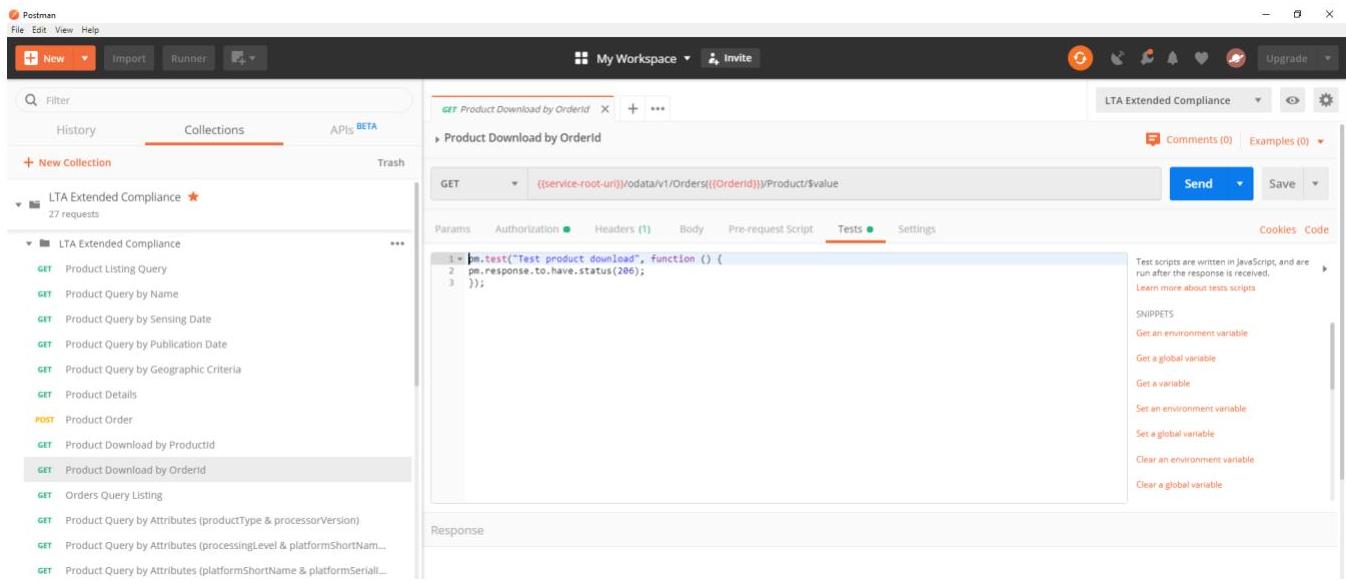Open the Help menu
1346x583 pixels.
click(90, 30)
